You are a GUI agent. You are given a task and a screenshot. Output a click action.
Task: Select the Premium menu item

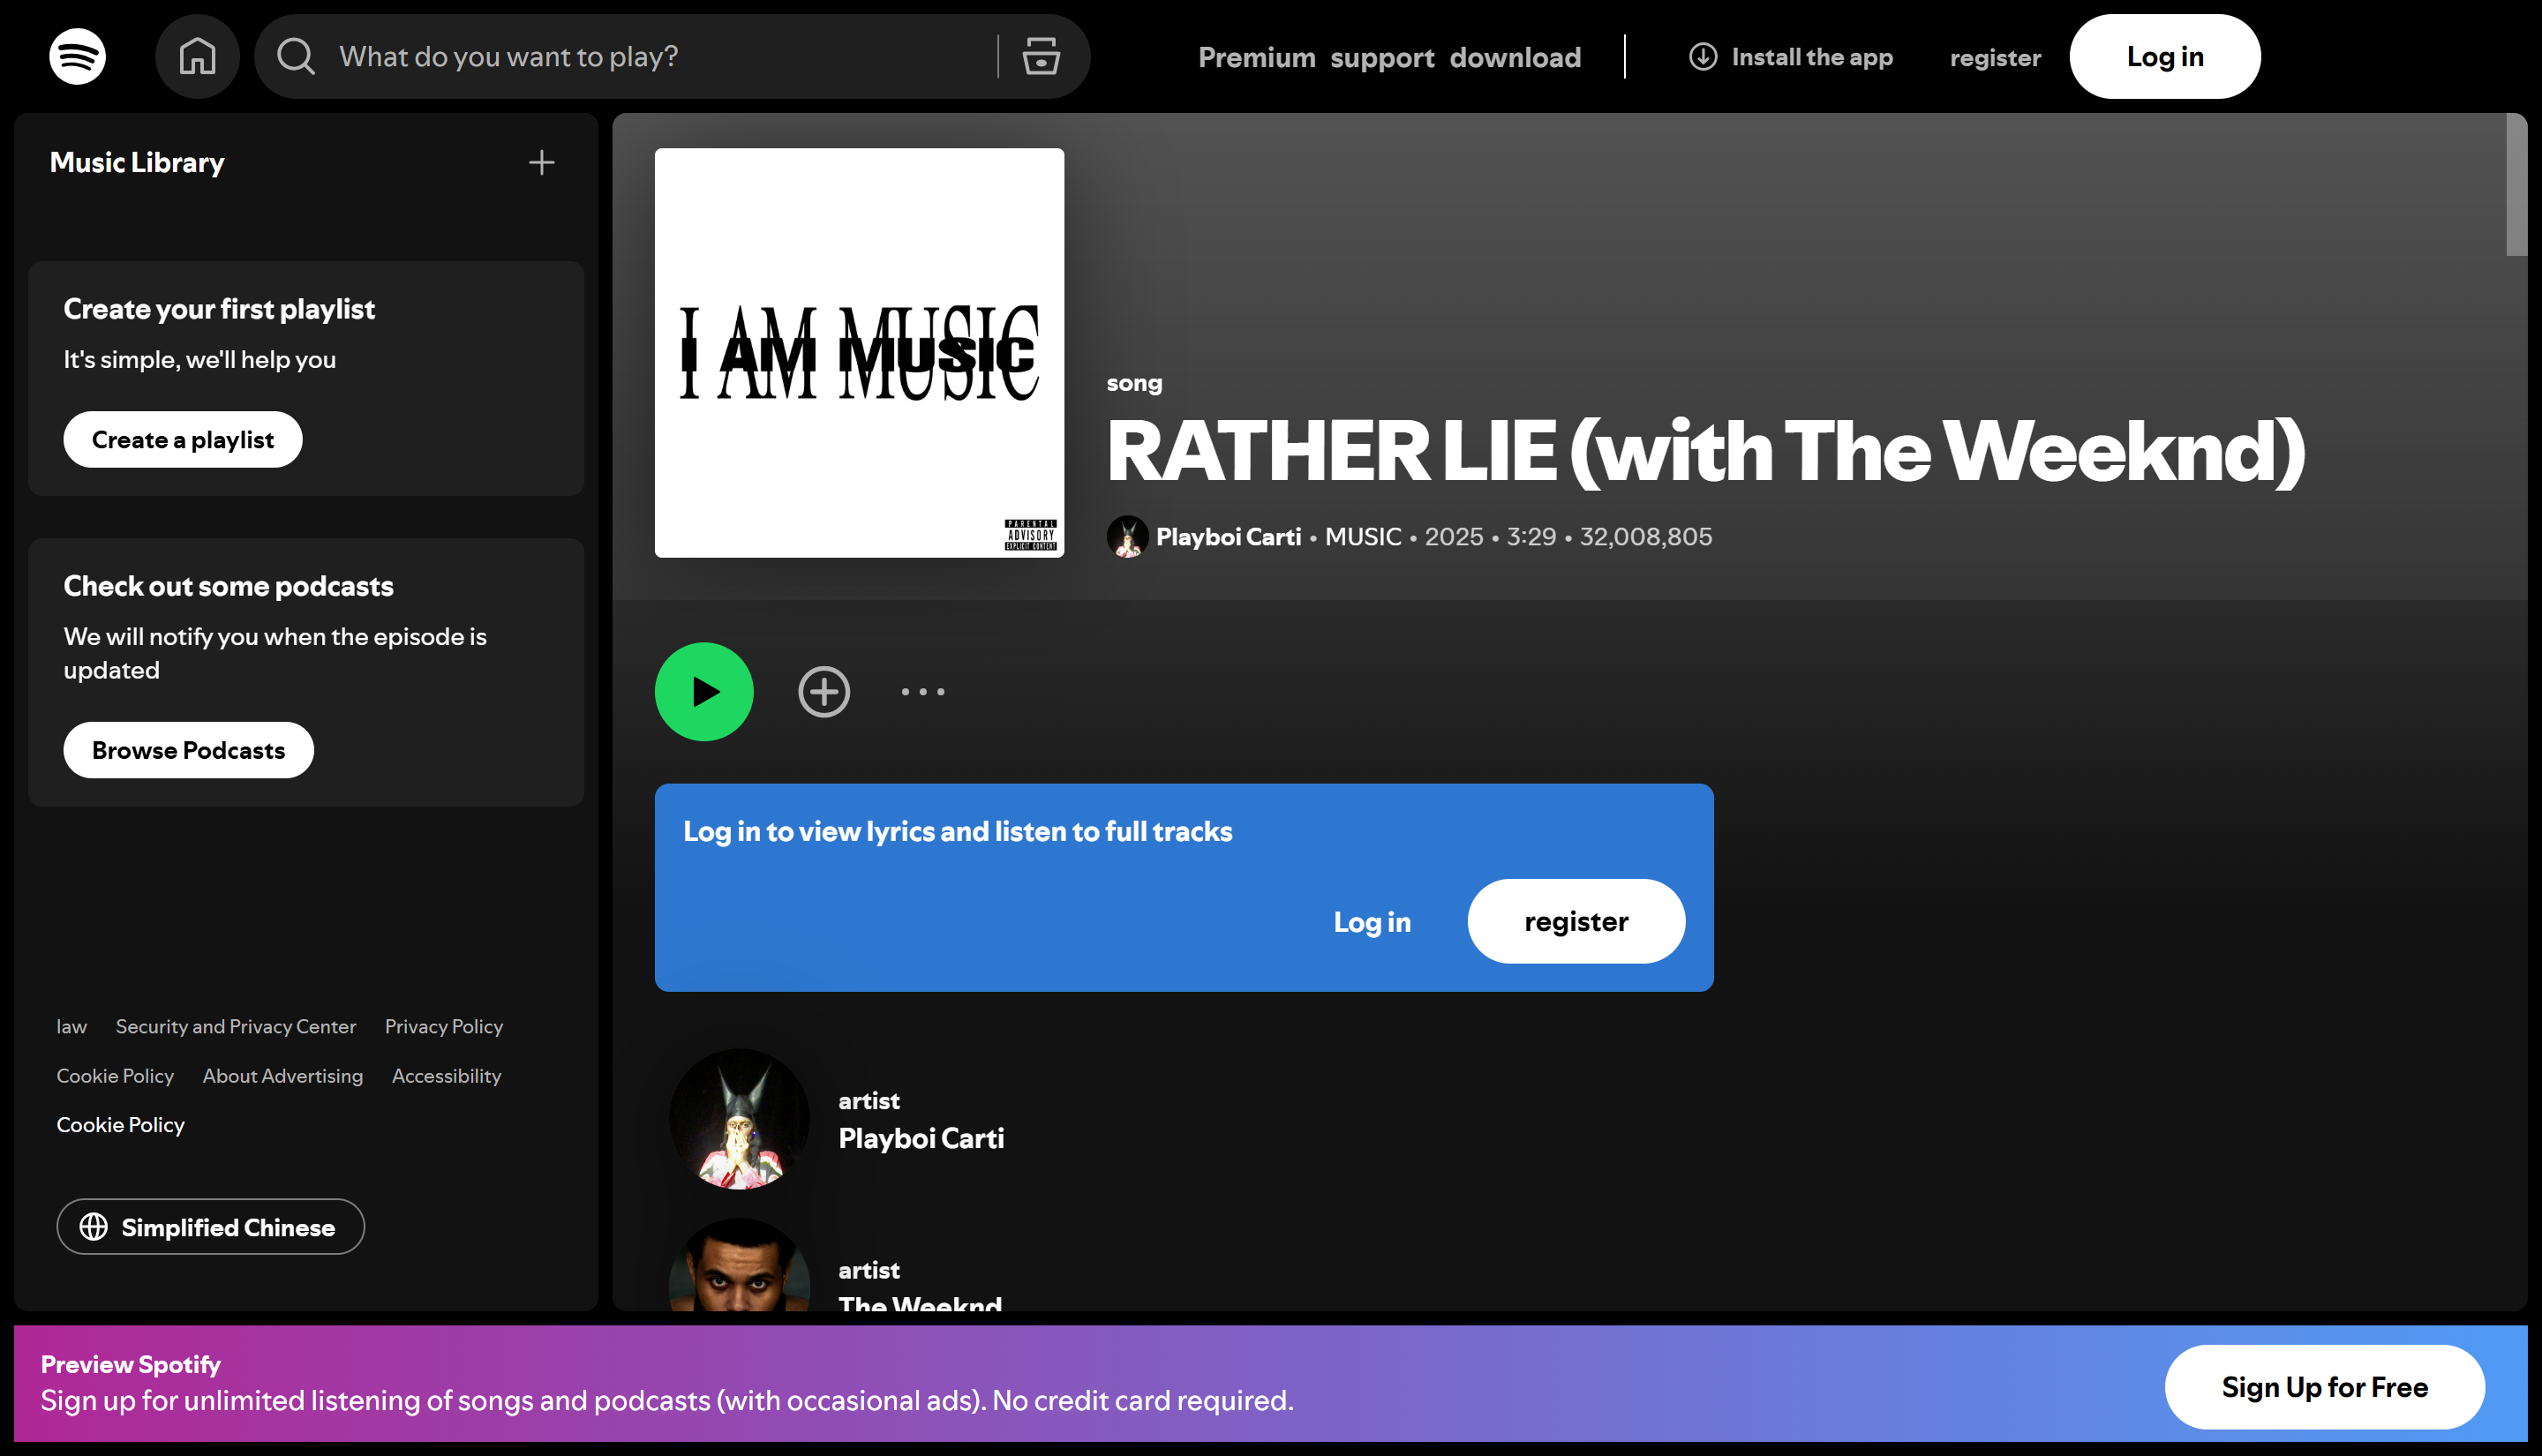1257,57
